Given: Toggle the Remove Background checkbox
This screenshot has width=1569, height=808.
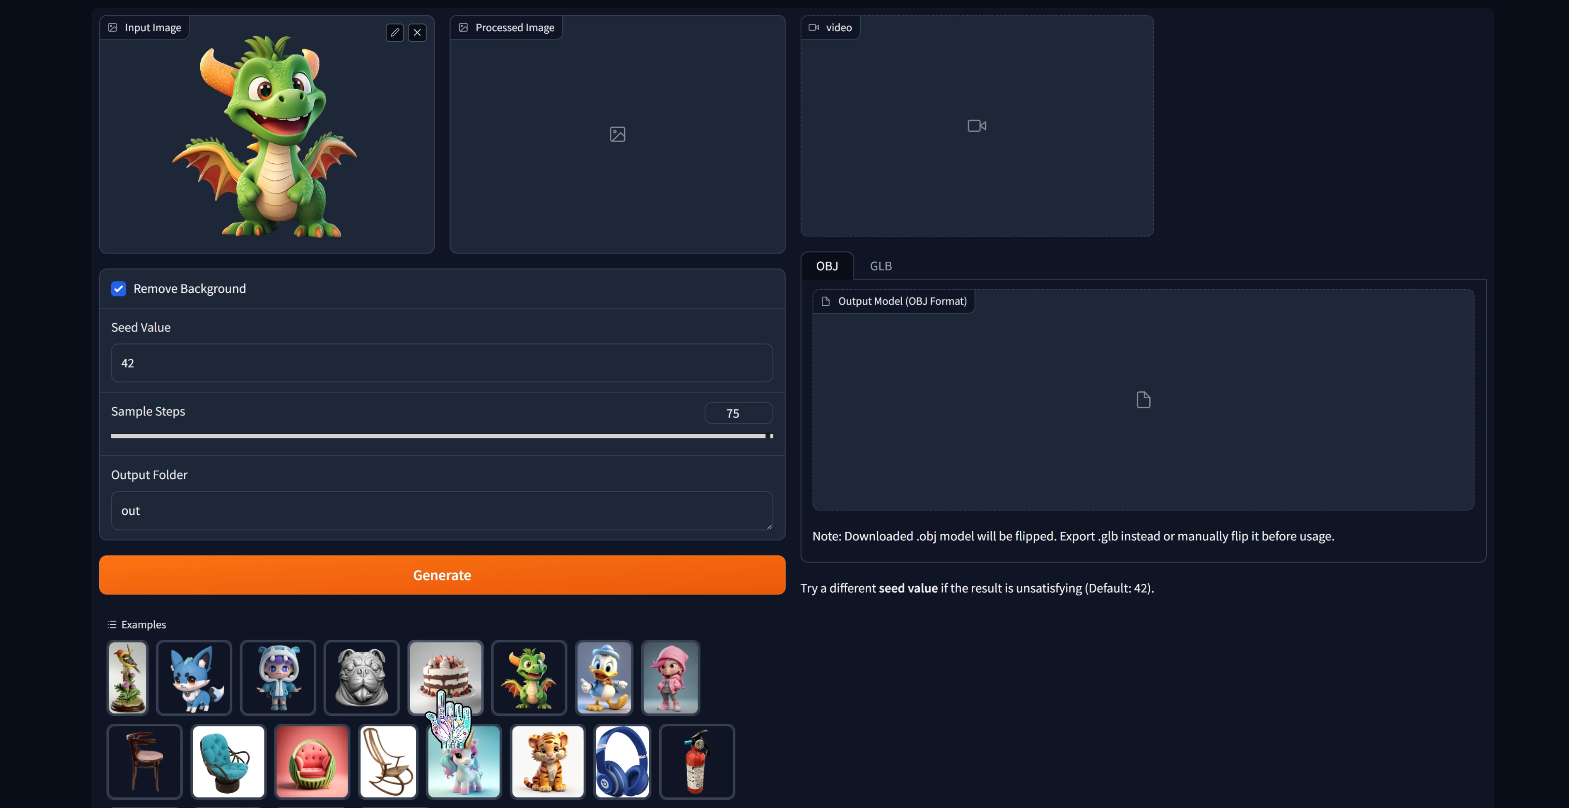Looking at the screenshot, I should tap(119, 289).
